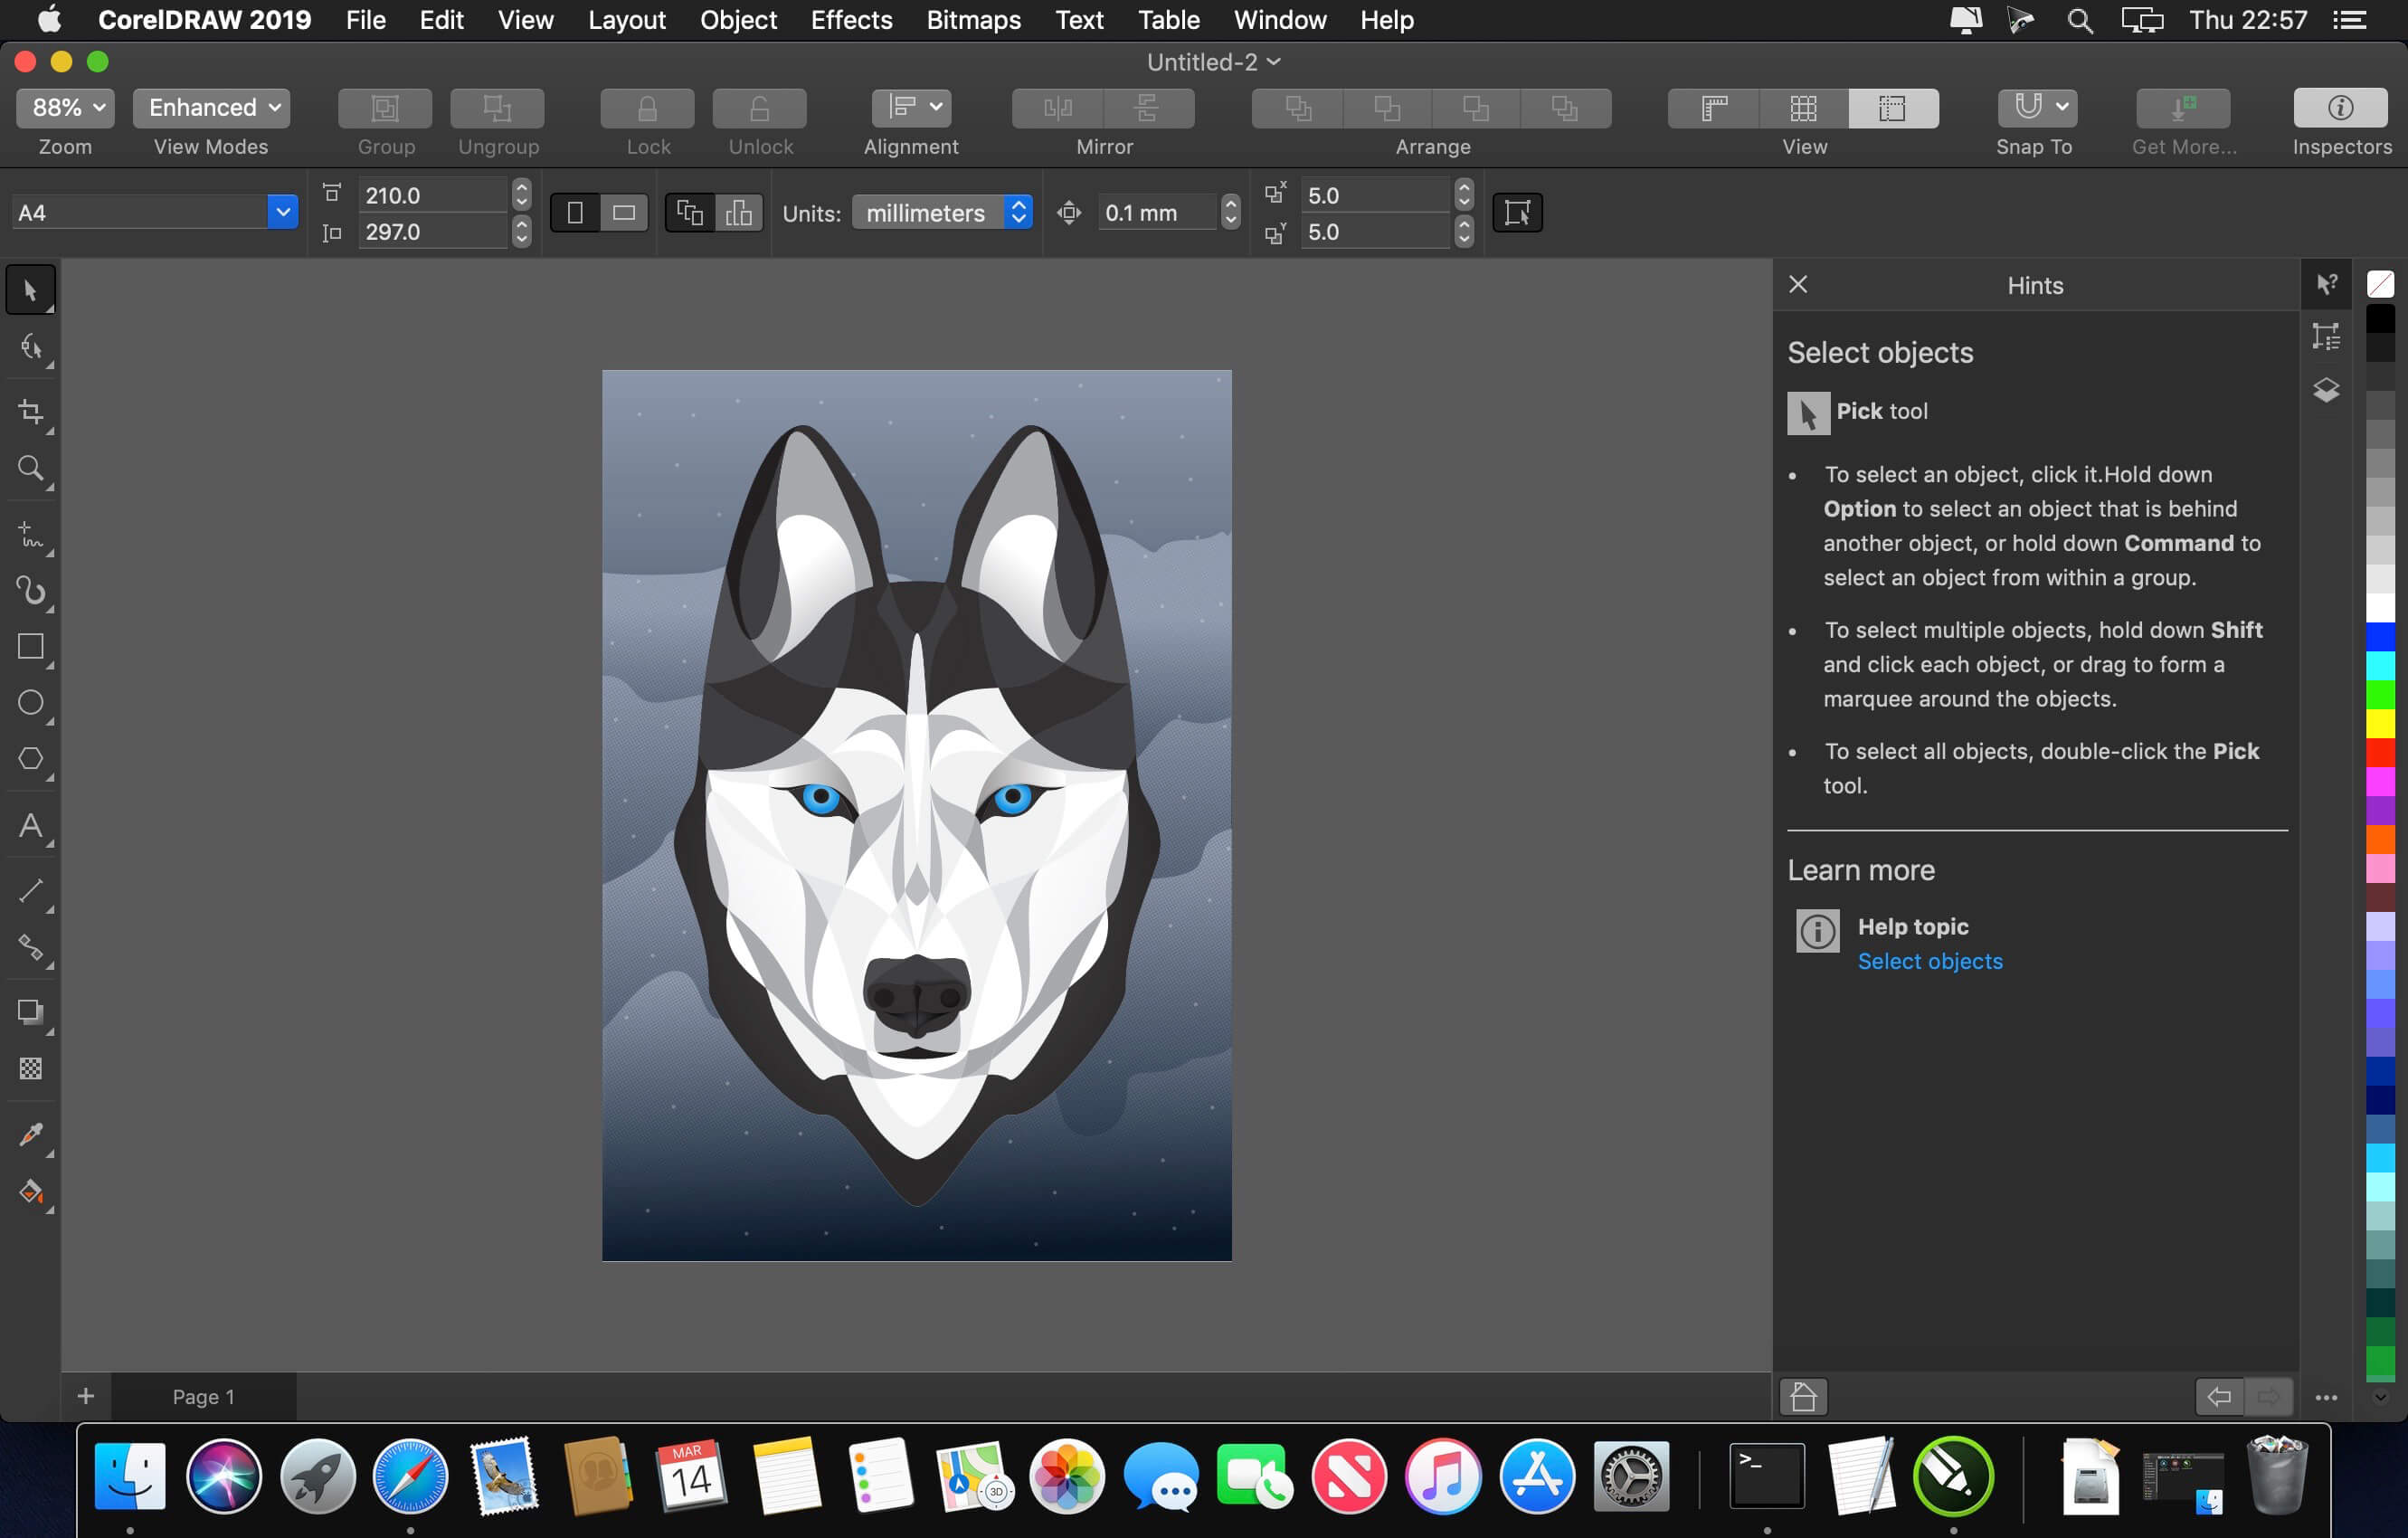Screen dimensions: 2408x1538
Task: Select the Zoom tool in toolbox
Action: [x=30, y=469]
